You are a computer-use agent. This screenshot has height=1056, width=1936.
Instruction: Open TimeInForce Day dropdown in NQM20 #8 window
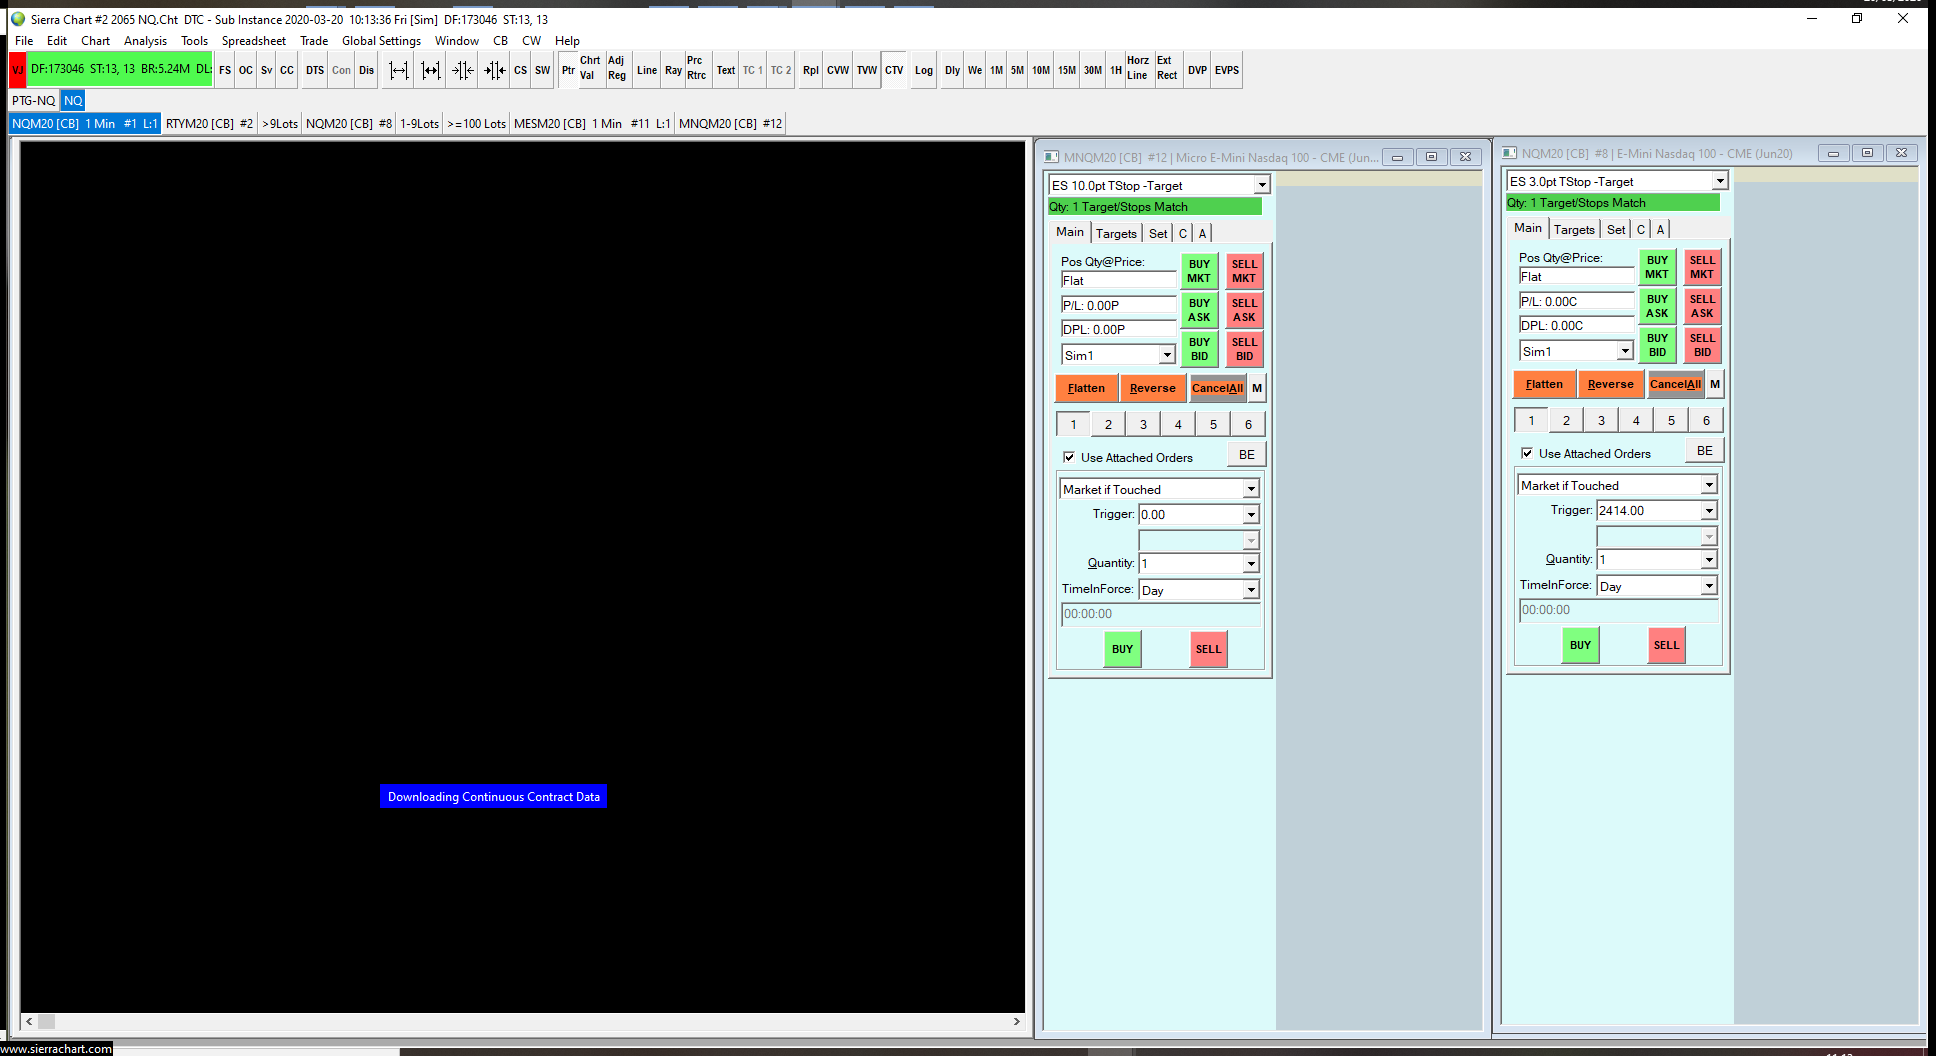coord(1709,586)
